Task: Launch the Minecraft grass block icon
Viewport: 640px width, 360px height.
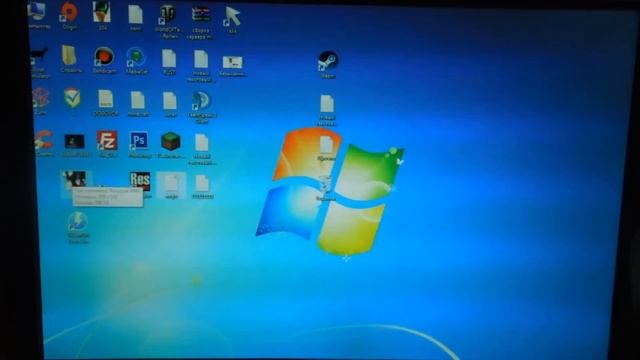Action: pyautogui.click(x=171, y=141)
